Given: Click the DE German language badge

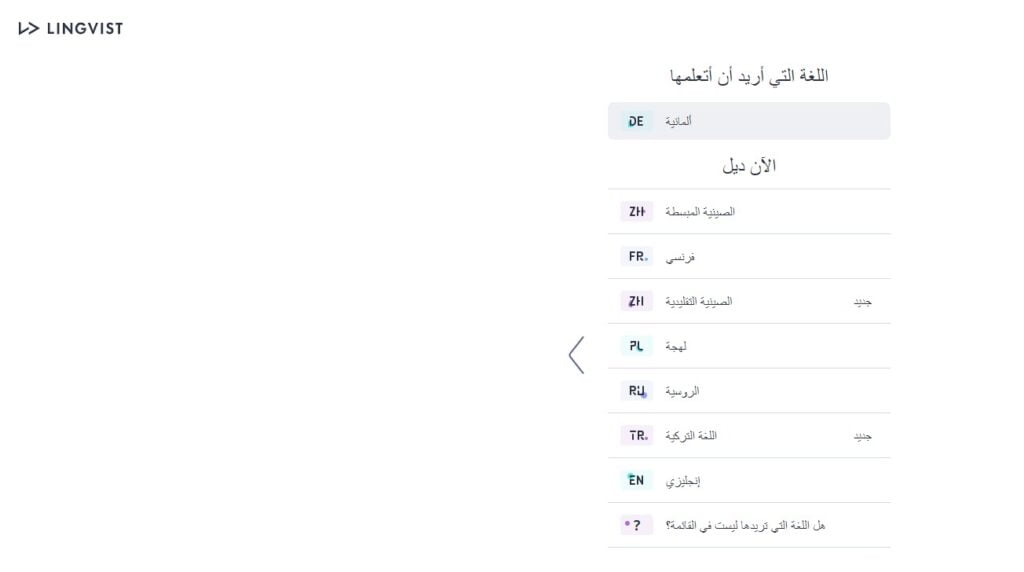Looking at the screenshot, I should 636,121.
